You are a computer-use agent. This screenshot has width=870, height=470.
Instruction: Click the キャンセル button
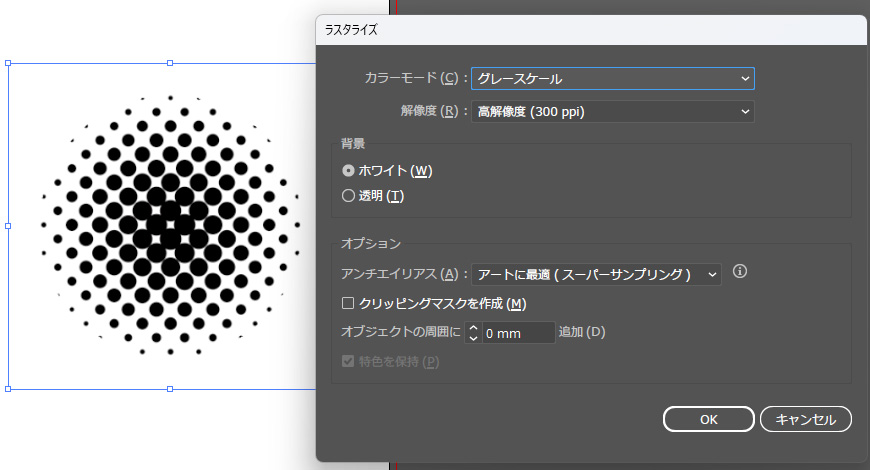point(805,419)
